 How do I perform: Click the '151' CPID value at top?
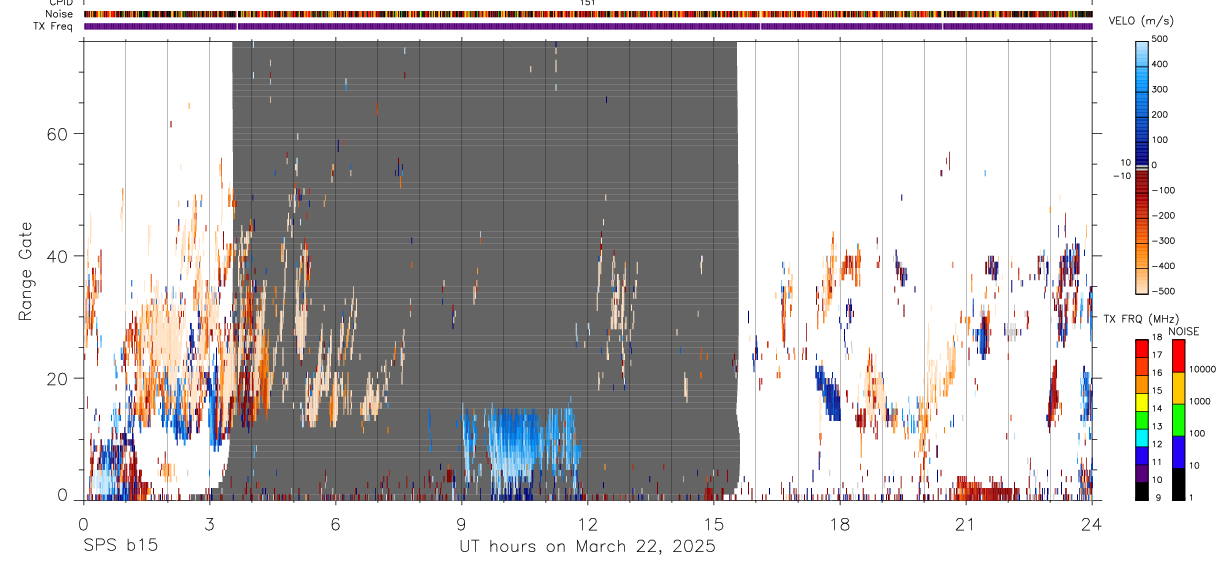pos(587,3)
